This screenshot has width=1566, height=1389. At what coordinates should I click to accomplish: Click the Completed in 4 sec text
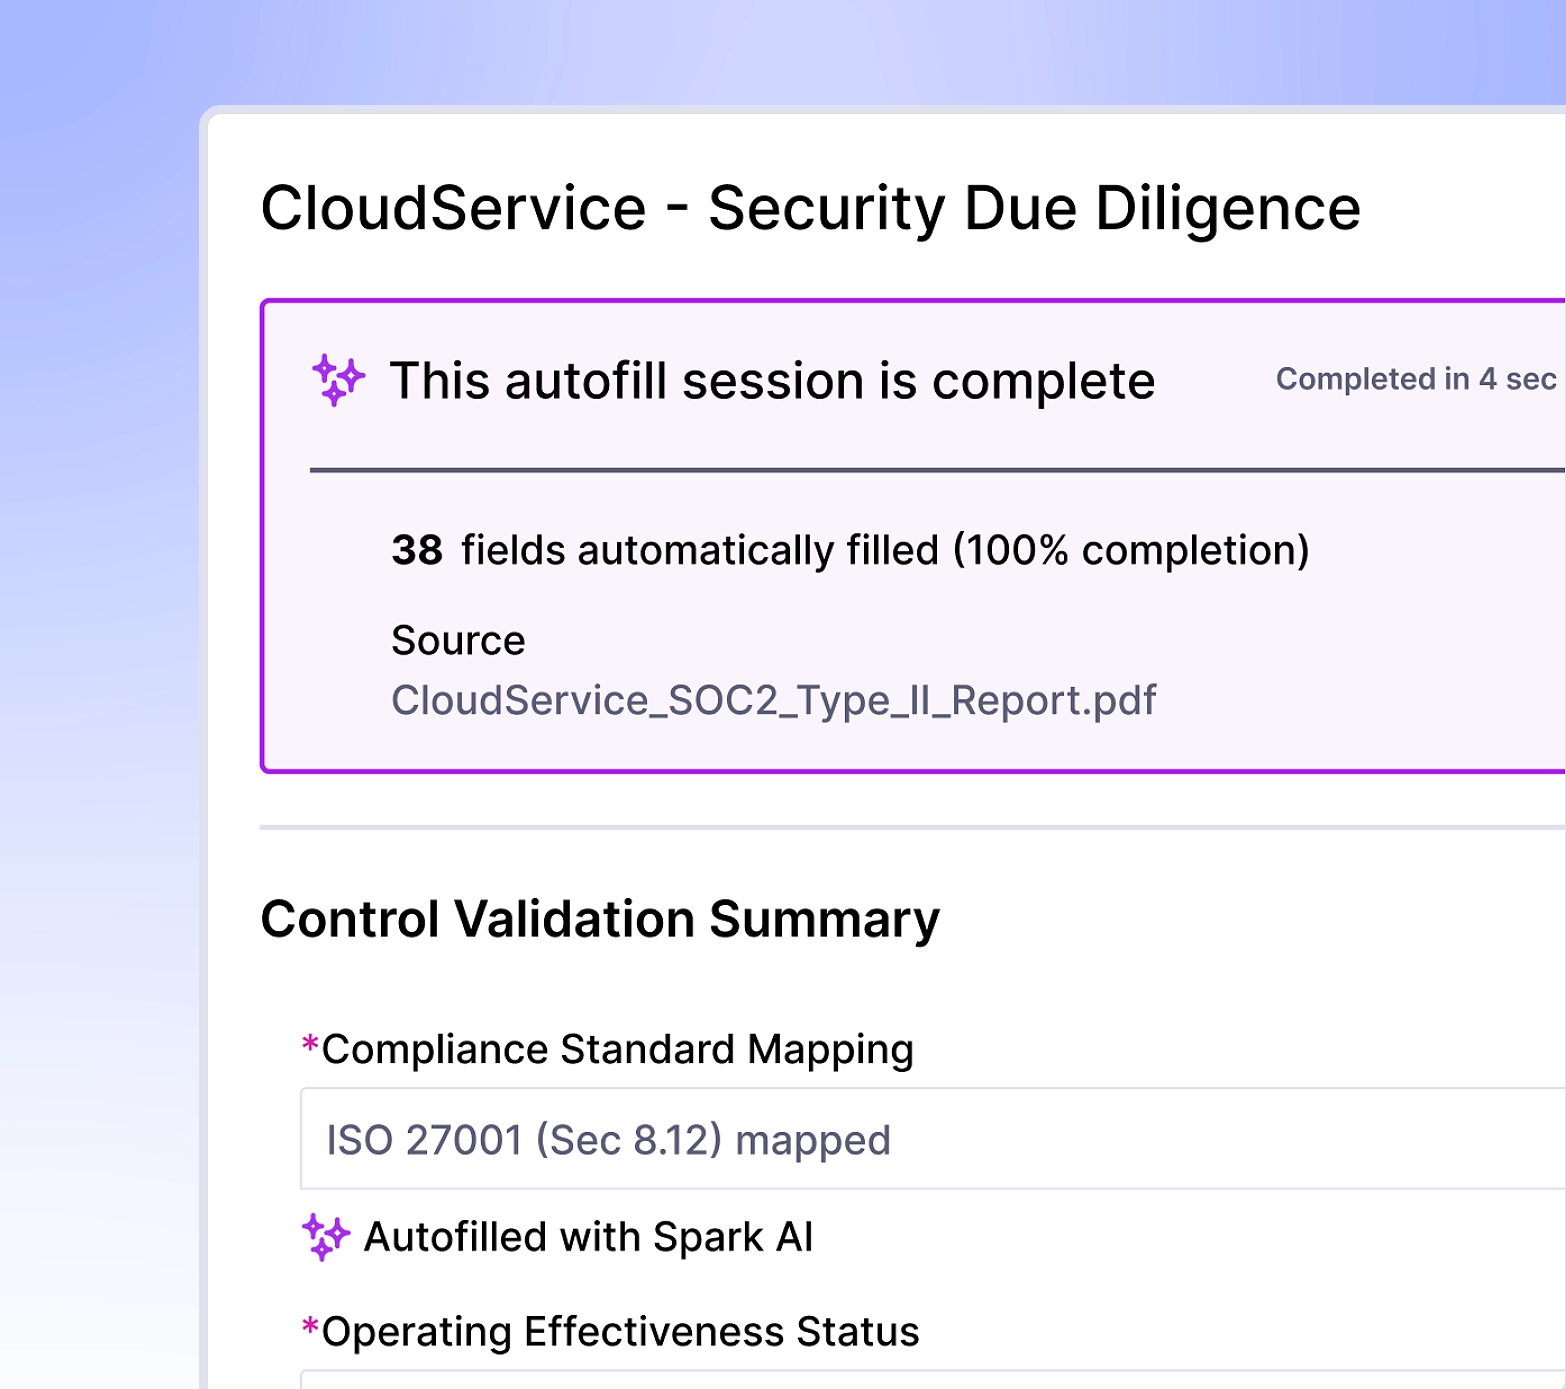1415,379
